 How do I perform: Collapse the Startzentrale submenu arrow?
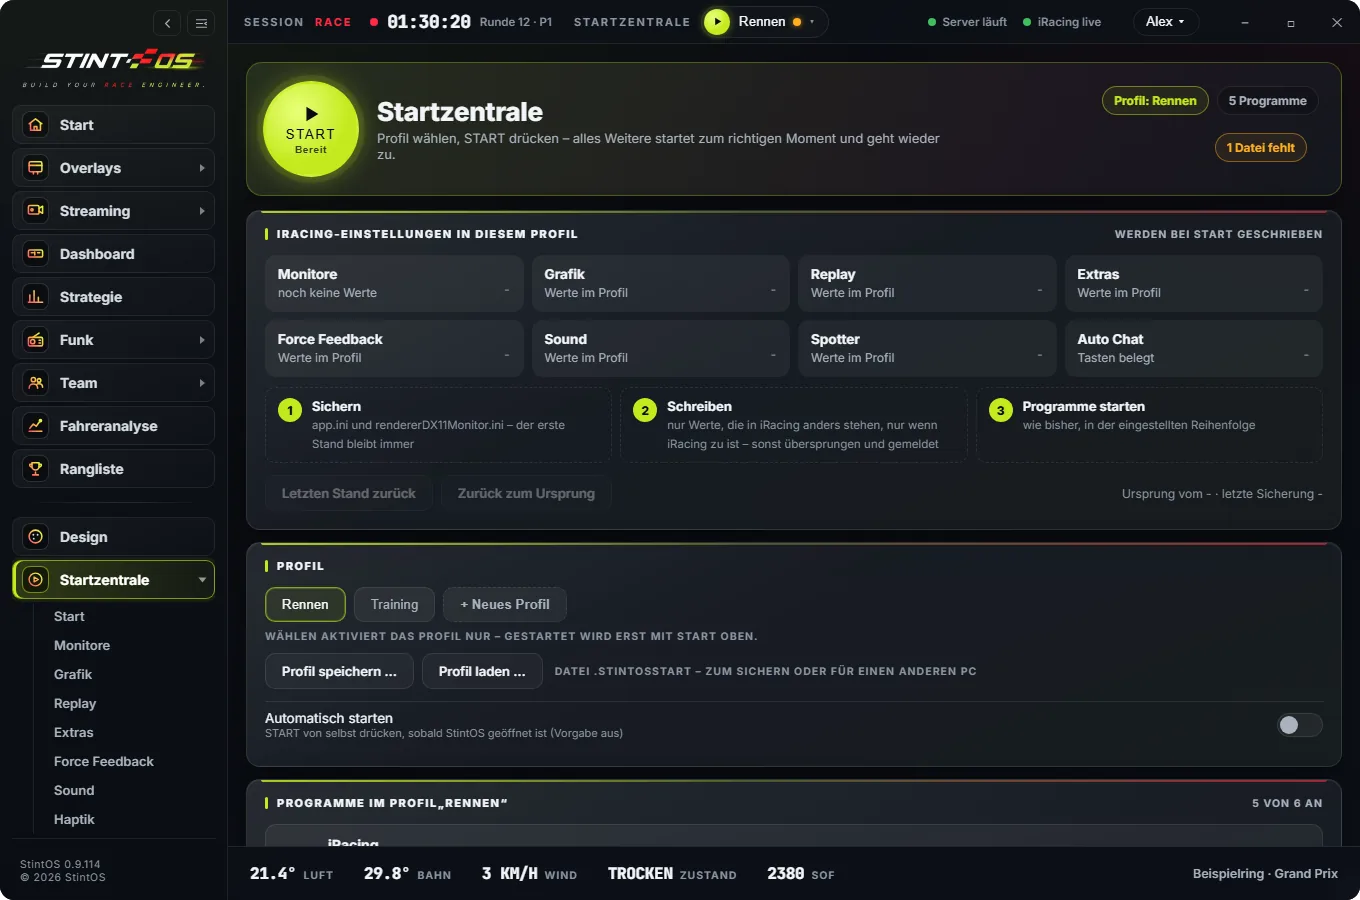tap(202, 580)
